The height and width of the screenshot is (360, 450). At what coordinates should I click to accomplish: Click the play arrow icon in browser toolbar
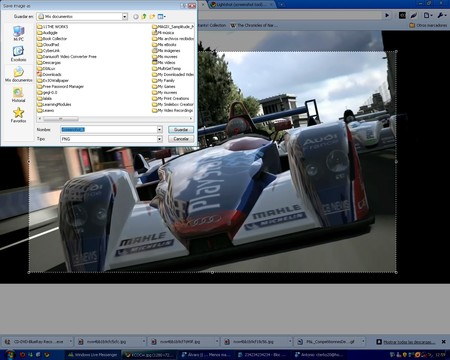click(387, 15)
